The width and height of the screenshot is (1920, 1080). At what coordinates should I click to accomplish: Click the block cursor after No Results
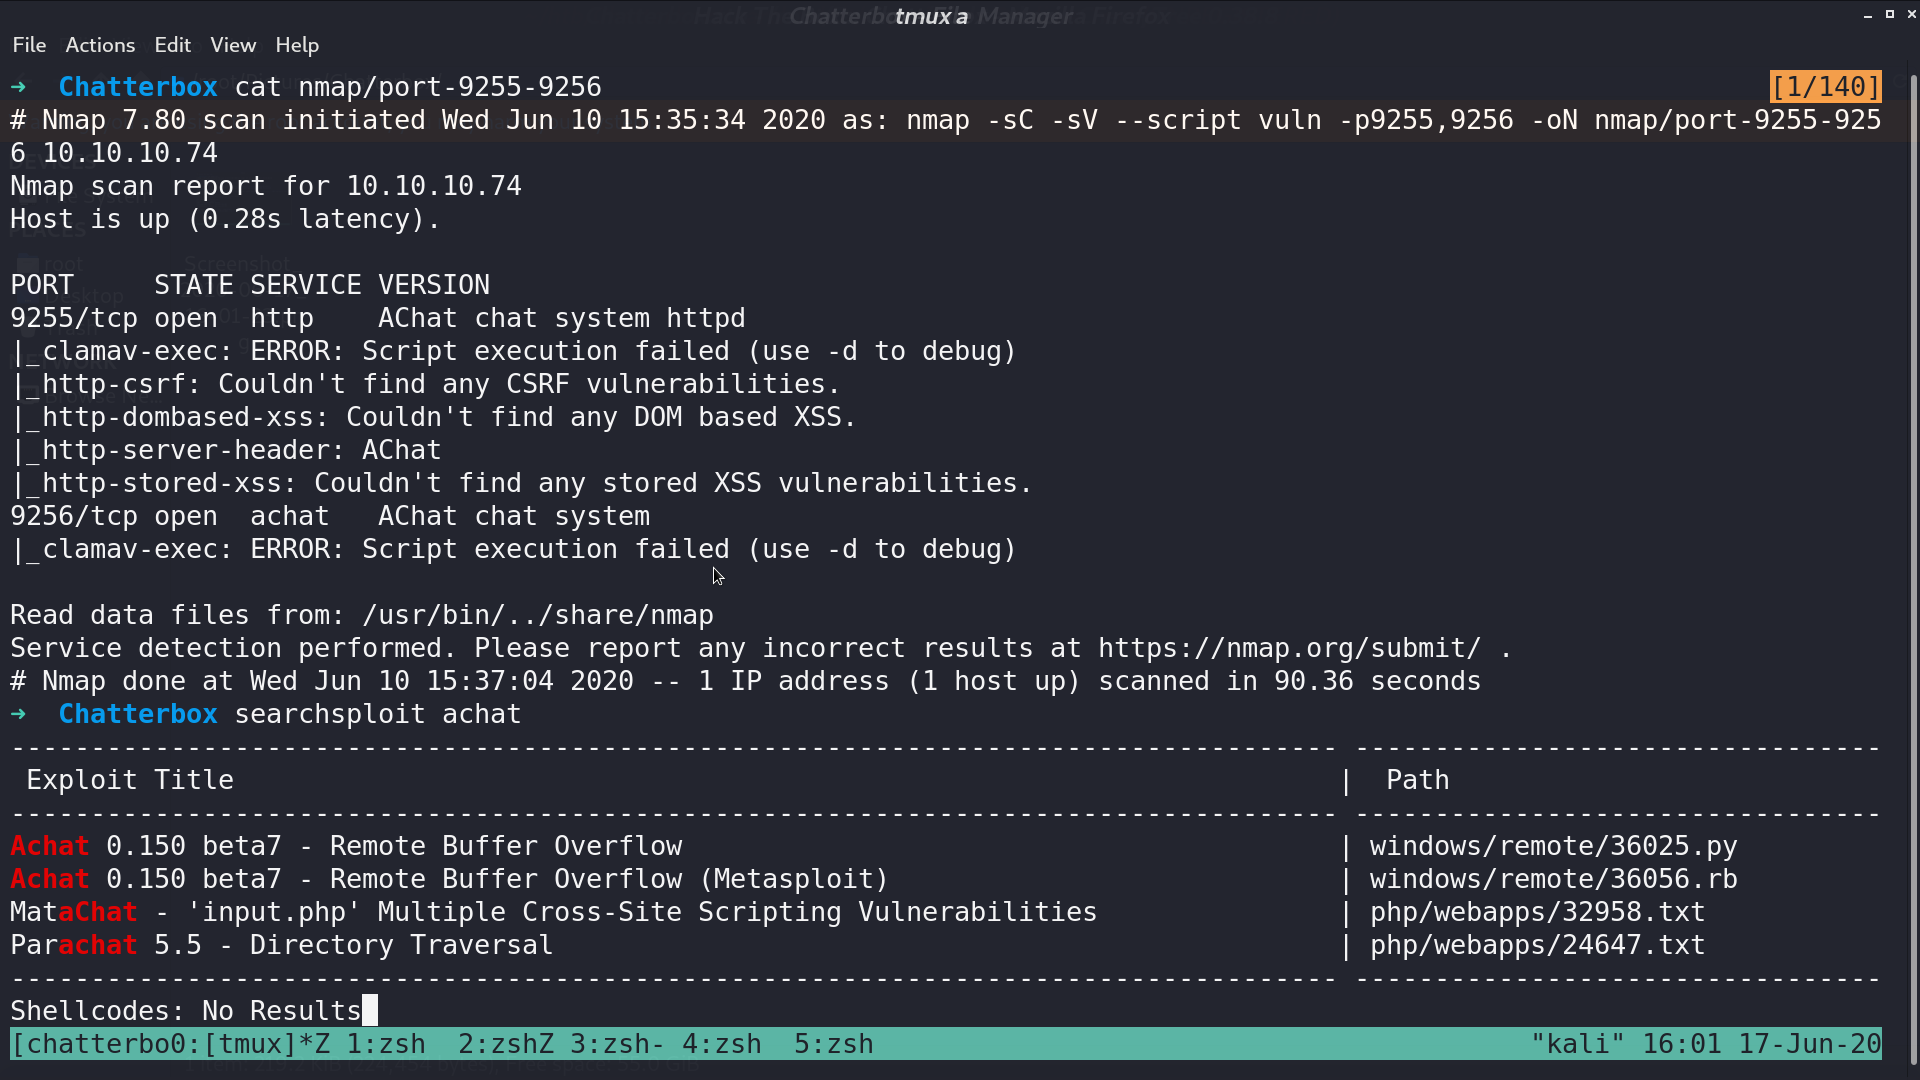370,1010
